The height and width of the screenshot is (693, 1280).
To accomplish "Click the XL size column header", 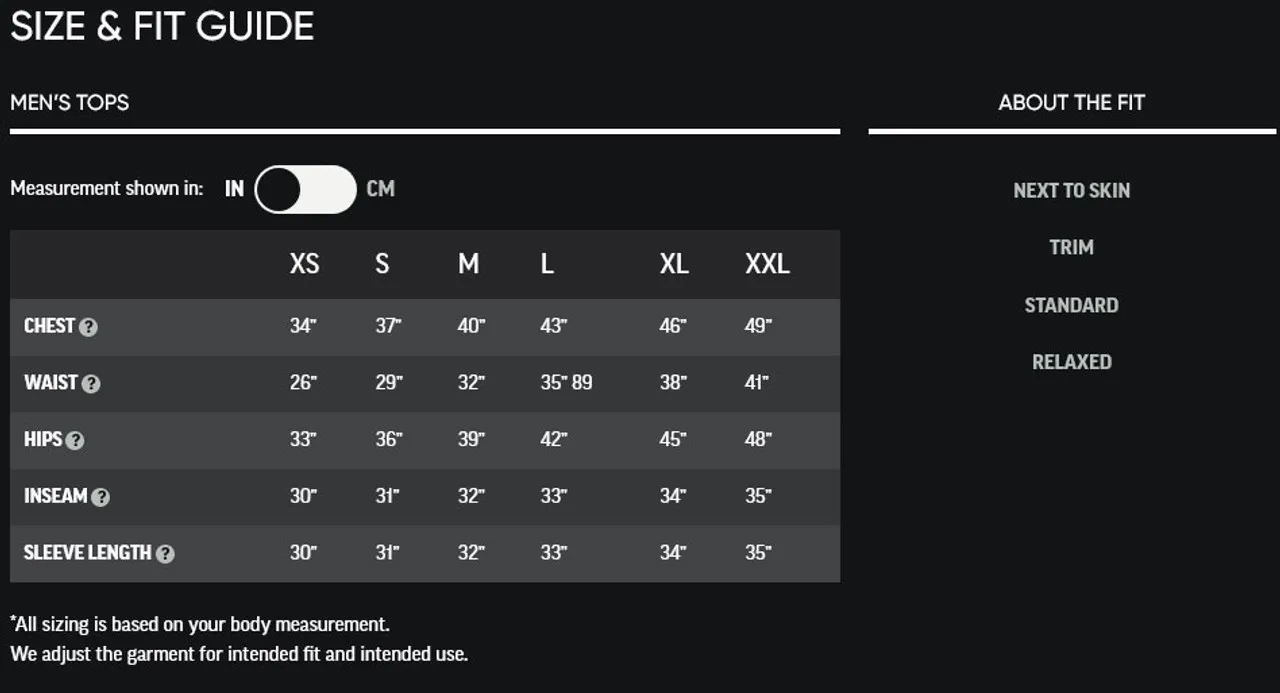I will pos(674,264).
